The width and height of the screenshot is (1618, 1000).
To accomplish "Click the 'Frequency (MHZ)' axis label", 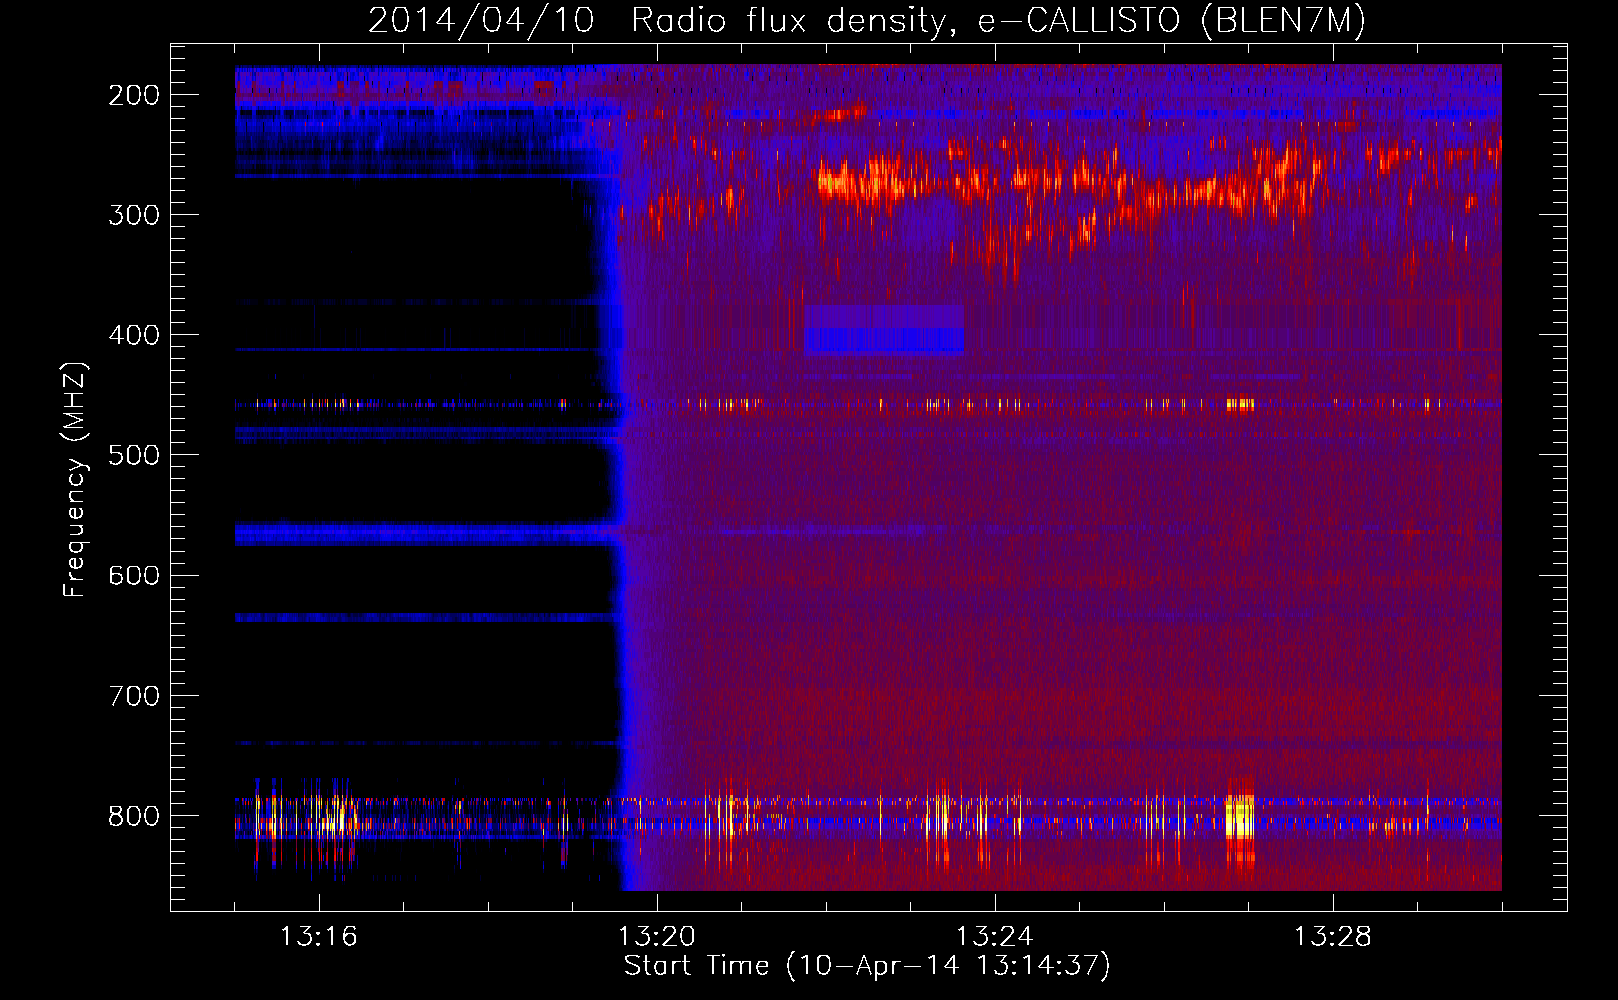I will [75, 479].
